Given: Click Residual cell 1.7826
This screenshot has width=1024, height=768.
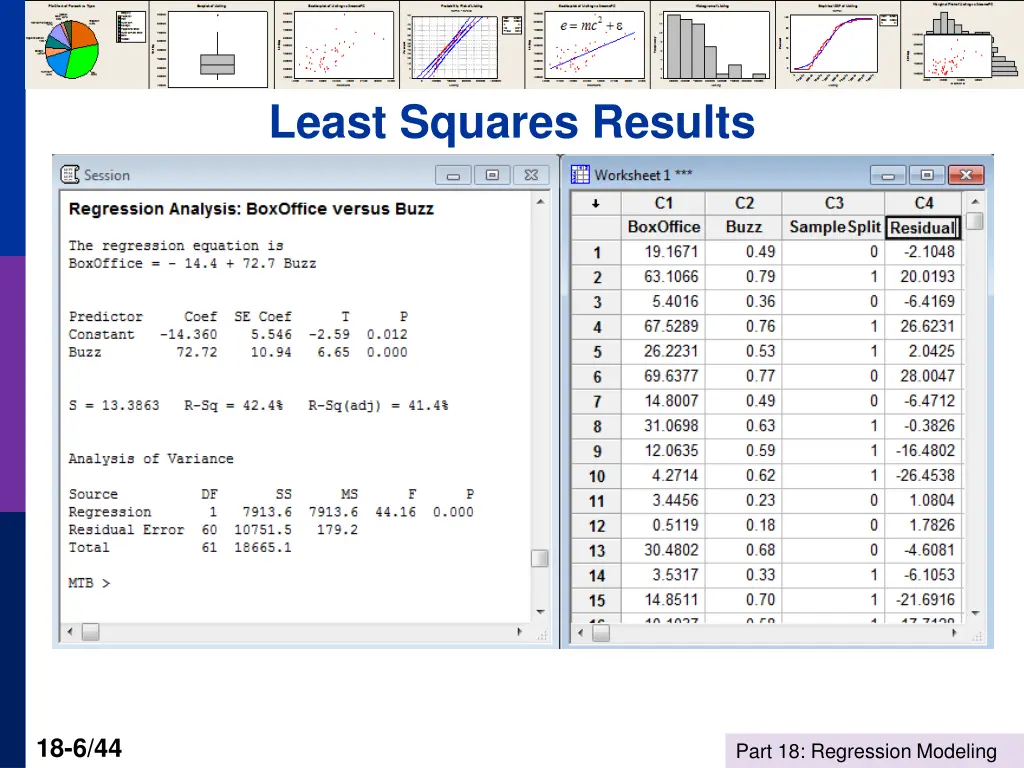Looking at the screenshot, I should tap(923, 526).
